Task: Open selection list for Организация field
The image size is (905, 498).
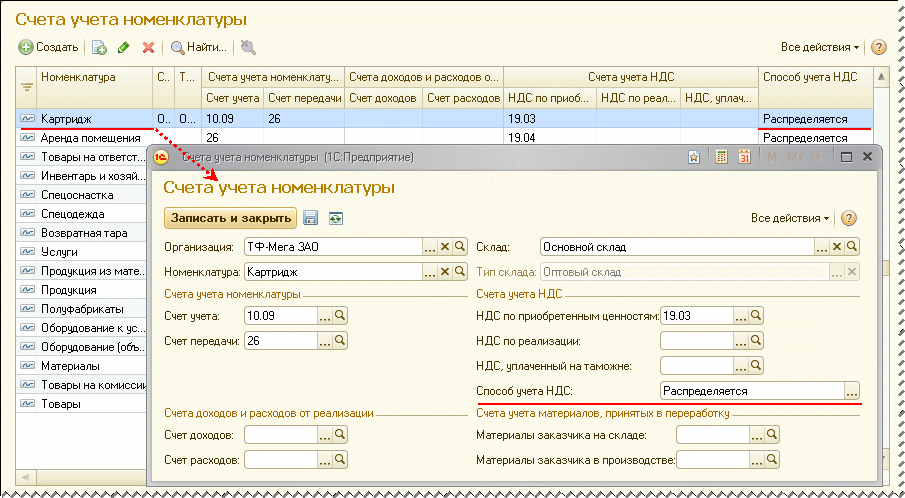Action: pos(429,246)
